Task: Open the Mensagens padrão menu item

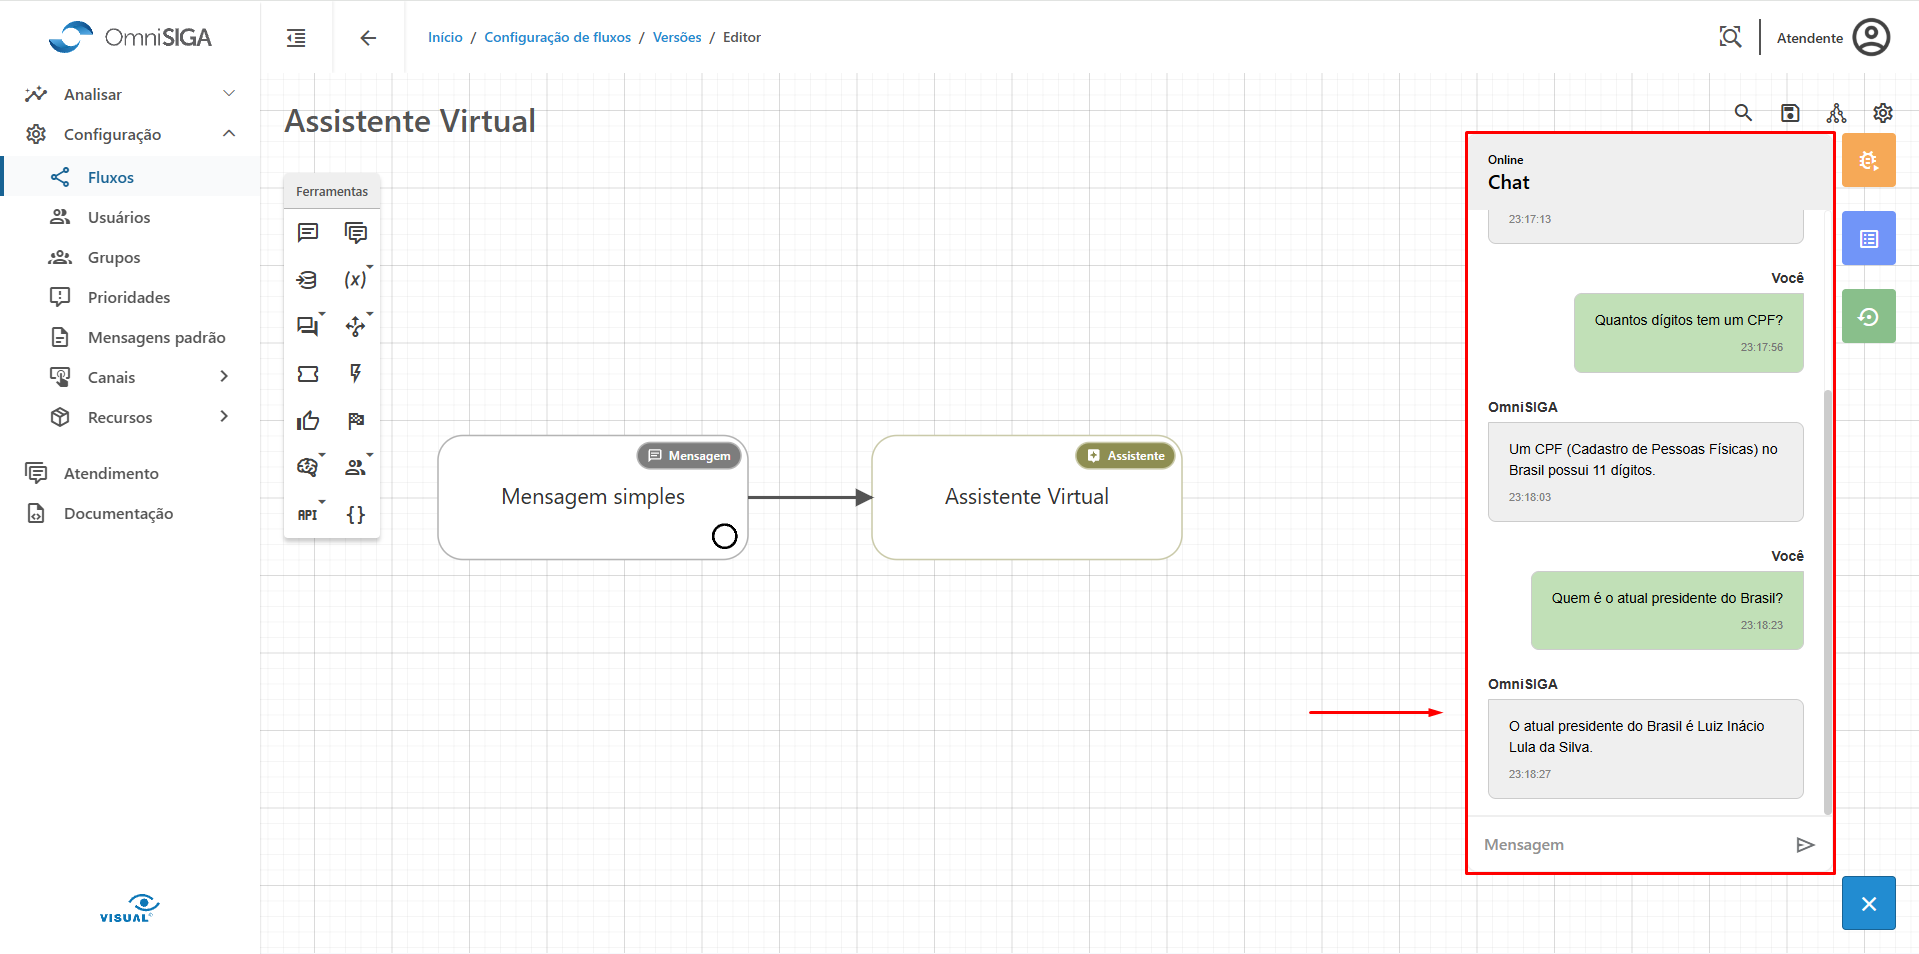Action: (x=130, y=337)
